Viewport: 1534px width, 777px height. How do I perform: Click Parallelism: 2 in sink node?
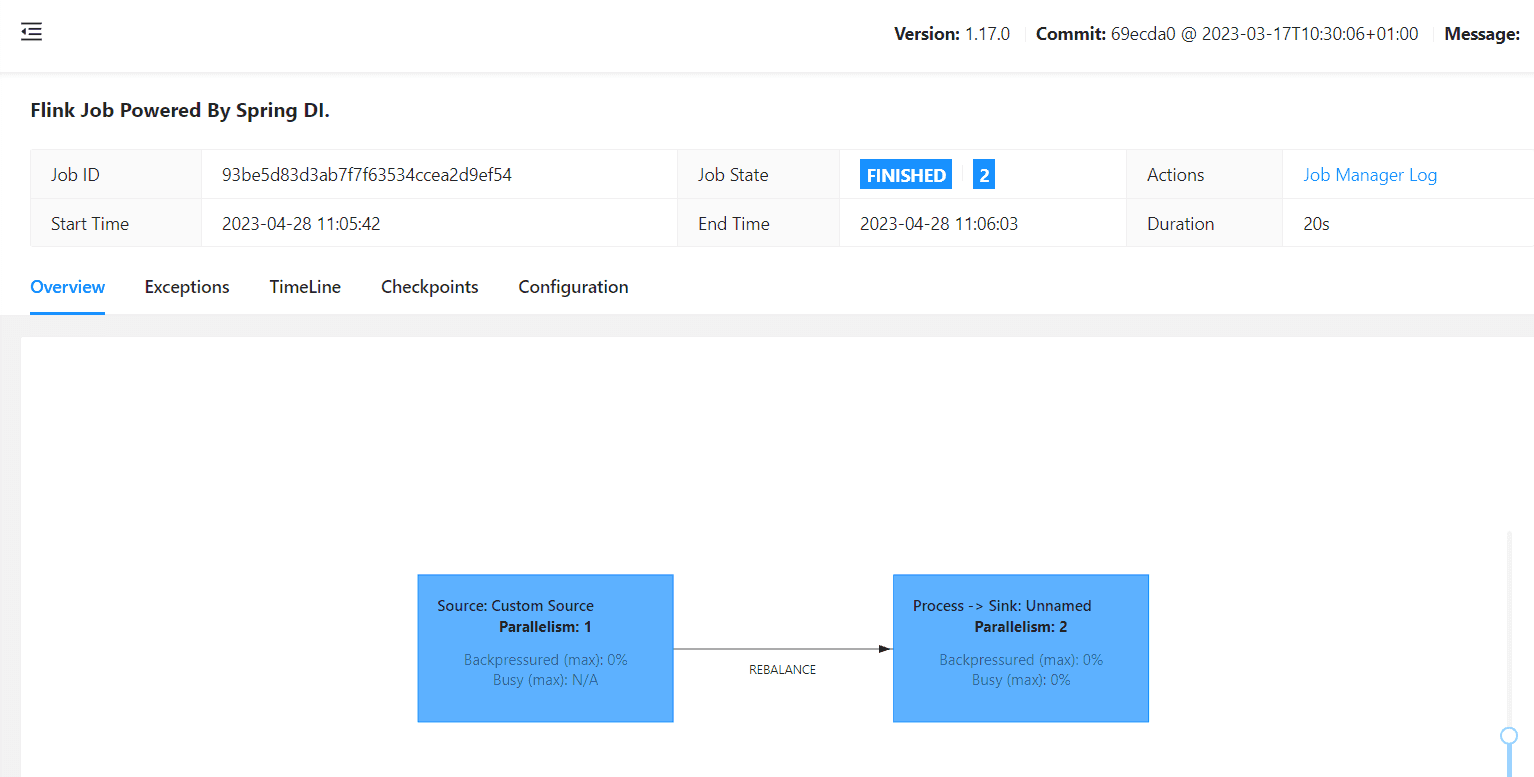tap(1021, 627)
